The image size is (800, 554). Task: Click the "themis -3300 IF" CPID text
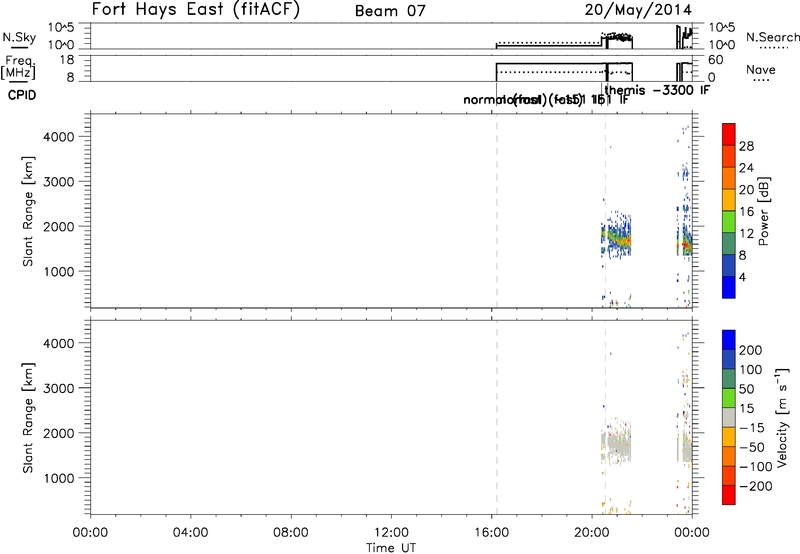[657, 90]
